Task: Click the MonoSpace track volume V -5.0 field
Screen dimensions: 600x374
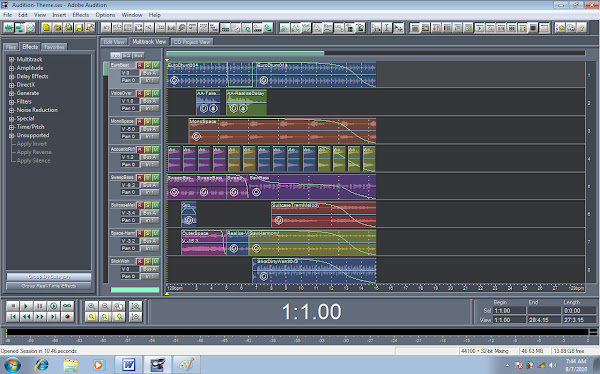Action: pyautogui.click(x=129, y=129)
